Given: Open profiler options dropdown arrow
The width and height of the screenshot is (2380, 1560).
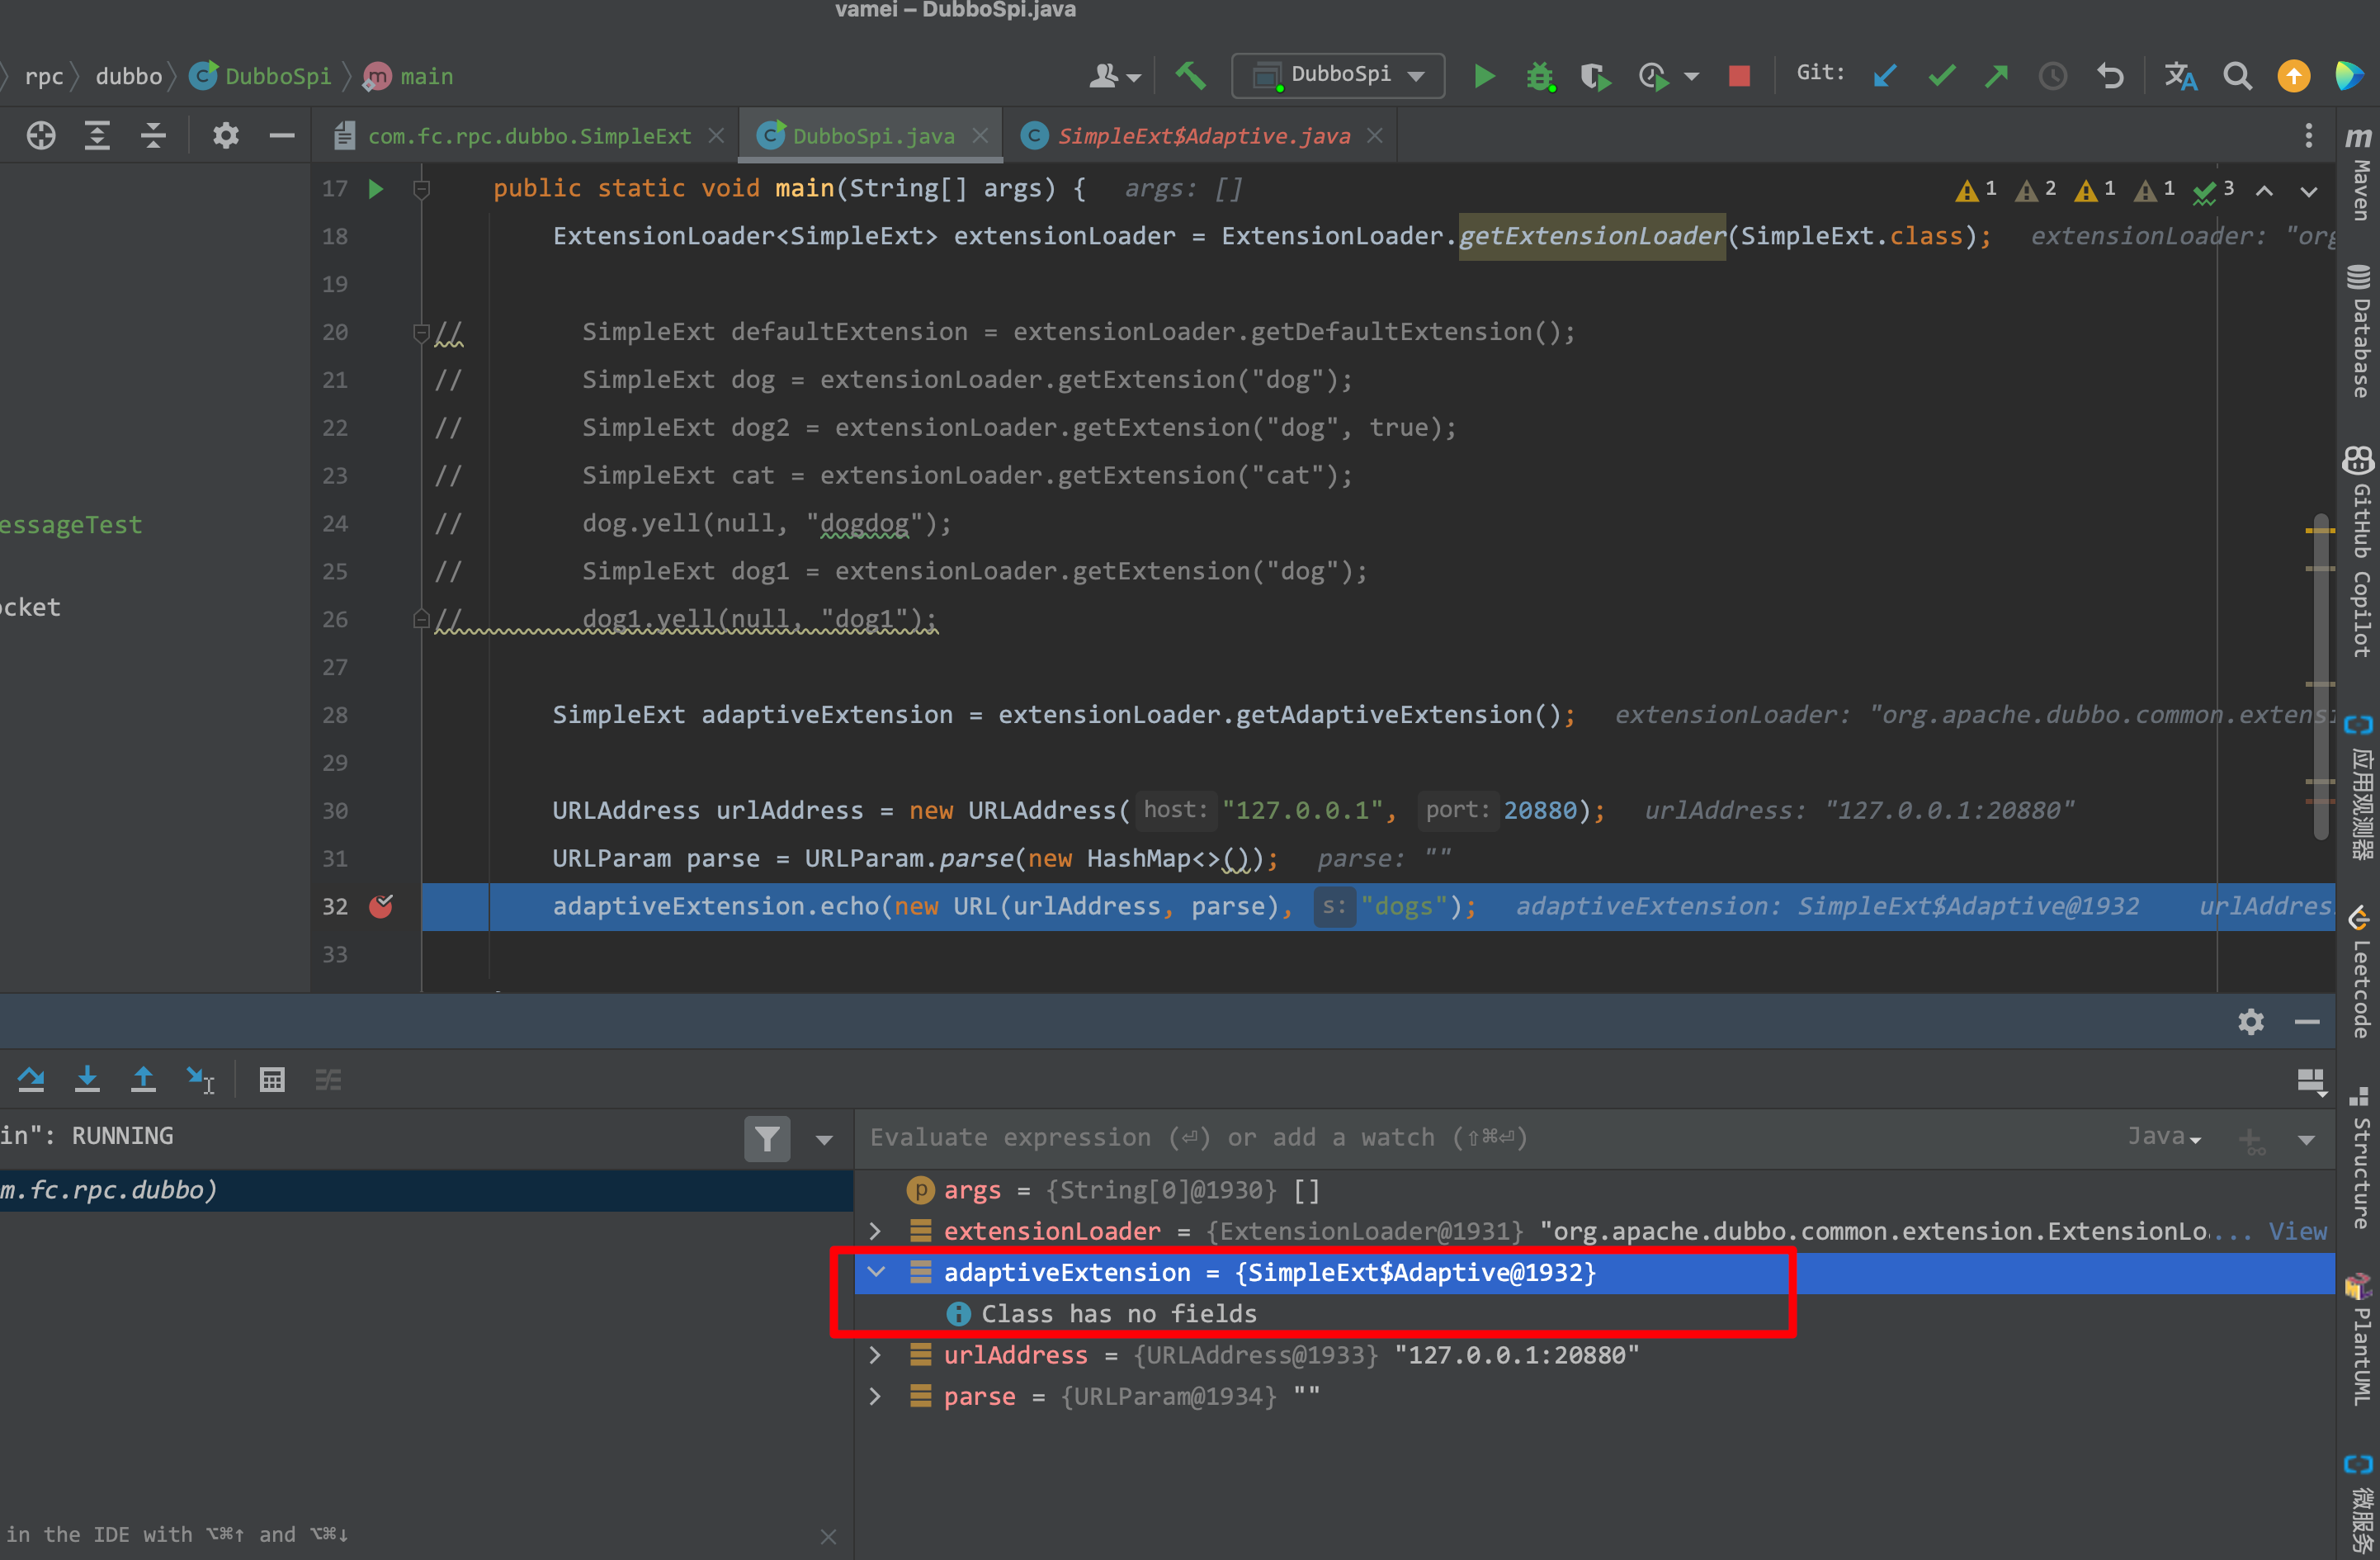Looking at the screenshot, I should (x=1692, y=77).
